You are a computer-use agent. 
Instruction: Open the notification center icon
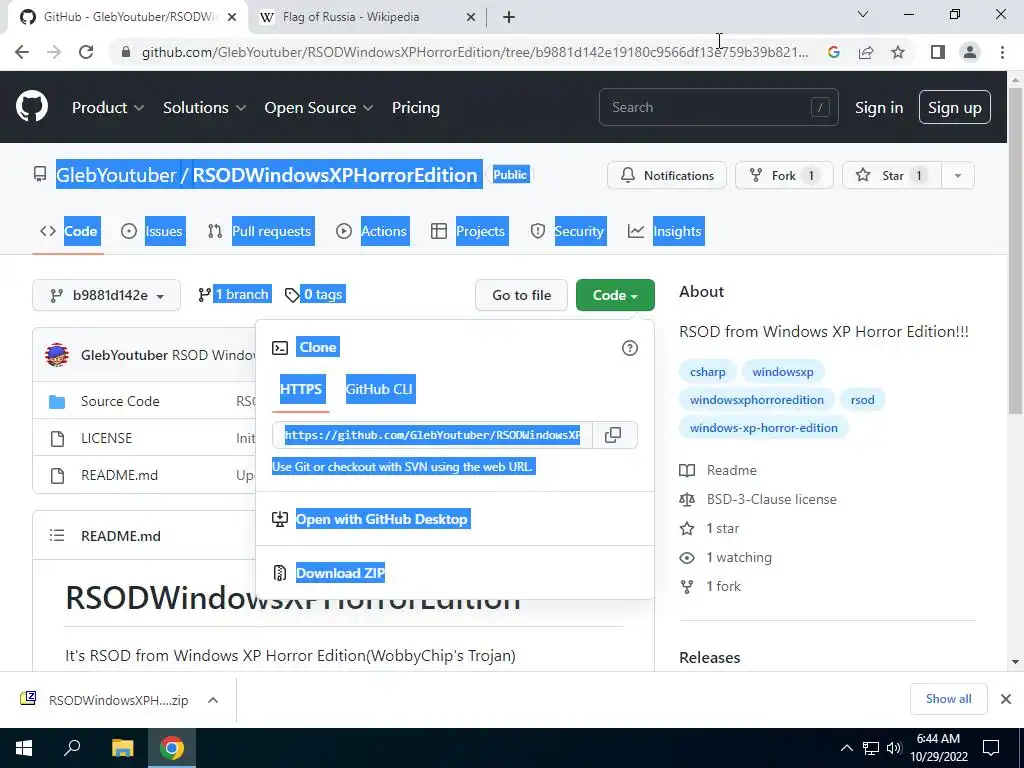tap(991, 748)
